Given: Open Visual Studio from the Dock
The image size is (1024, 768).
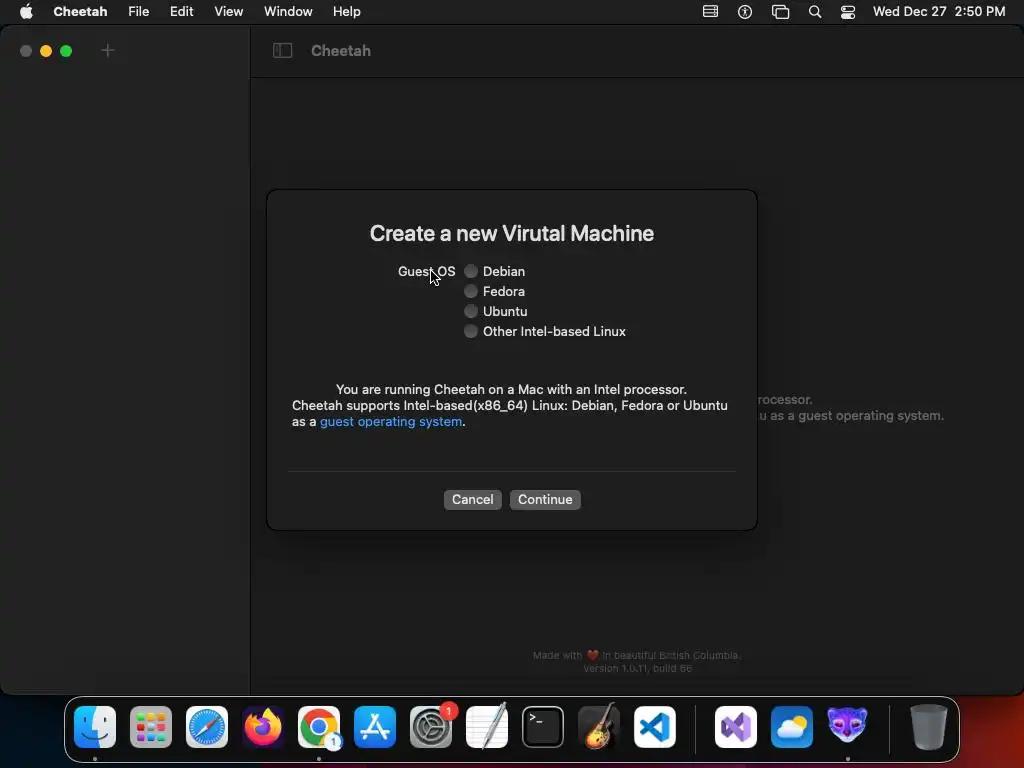Looking at the screenshot, I should pyautogui.click(x=736, y=727).
